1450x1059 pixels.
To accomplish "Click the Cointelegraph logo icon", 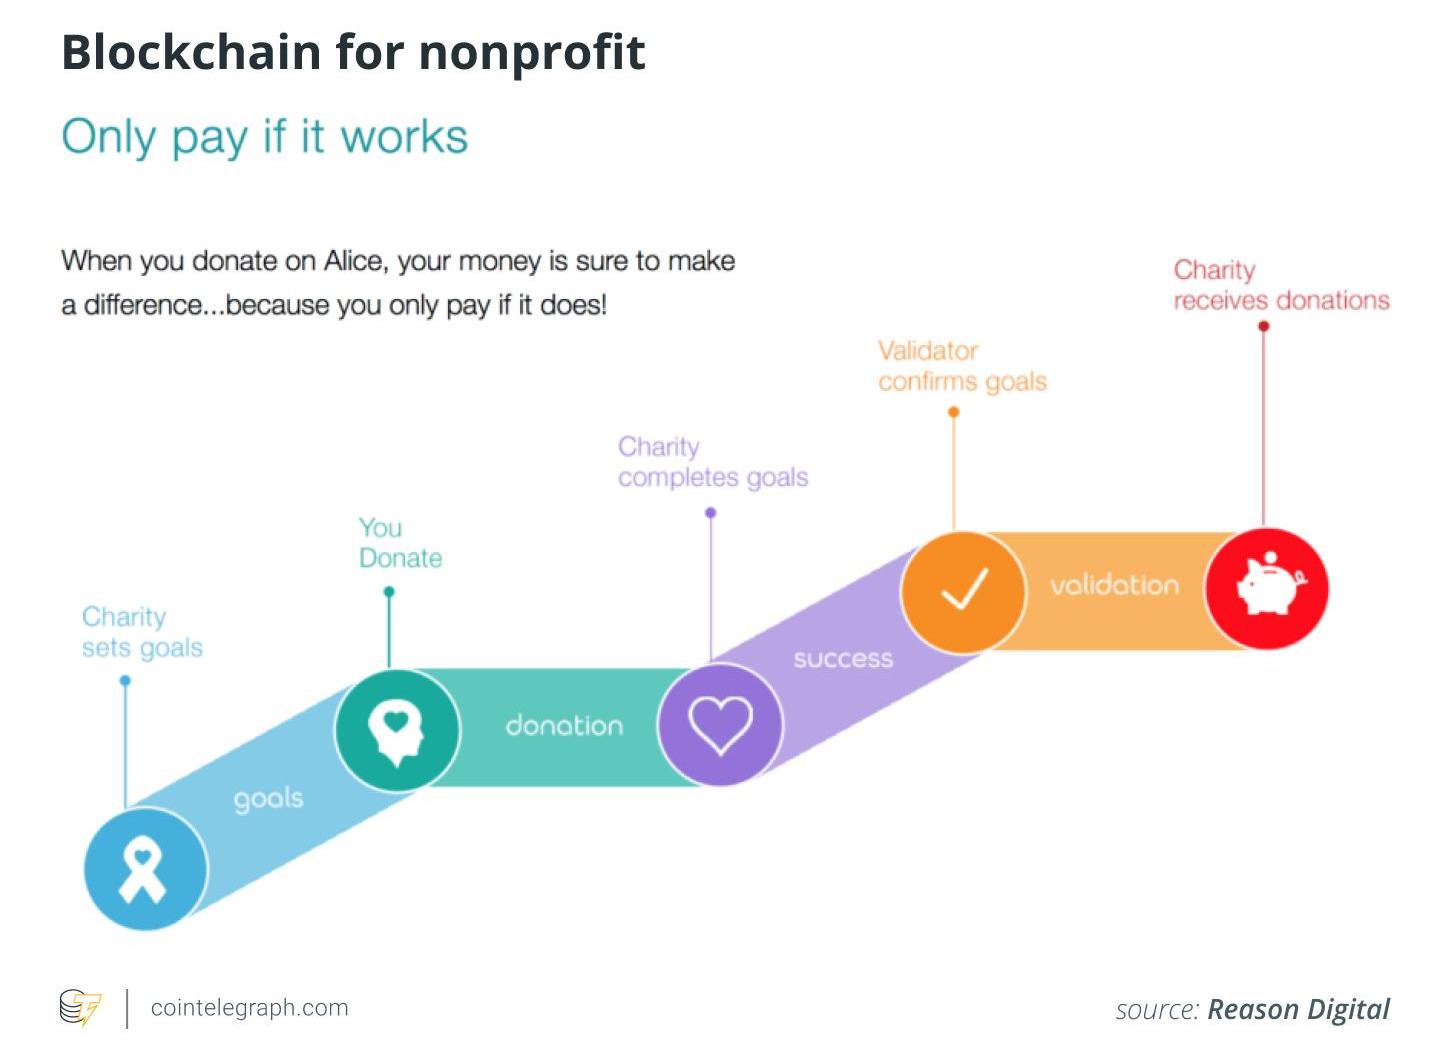I will point(80,1008).
